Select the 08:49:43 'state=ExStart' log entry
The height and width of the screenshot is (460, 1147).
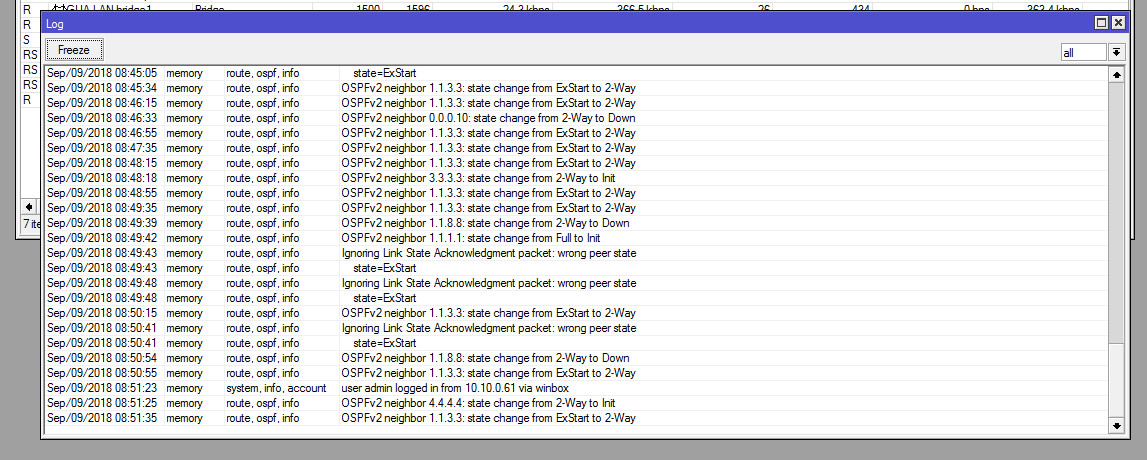(x=576, y=268)
